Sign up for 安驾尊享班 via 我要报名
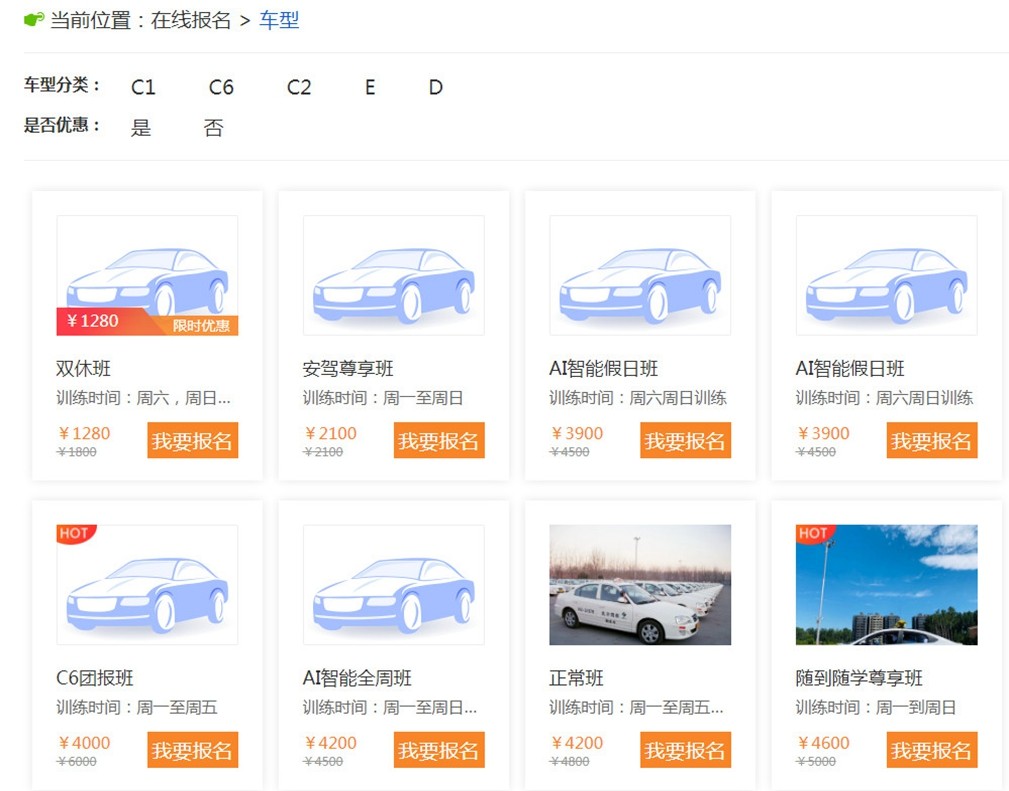The image size is (1009, 791). tap(439, 441)
